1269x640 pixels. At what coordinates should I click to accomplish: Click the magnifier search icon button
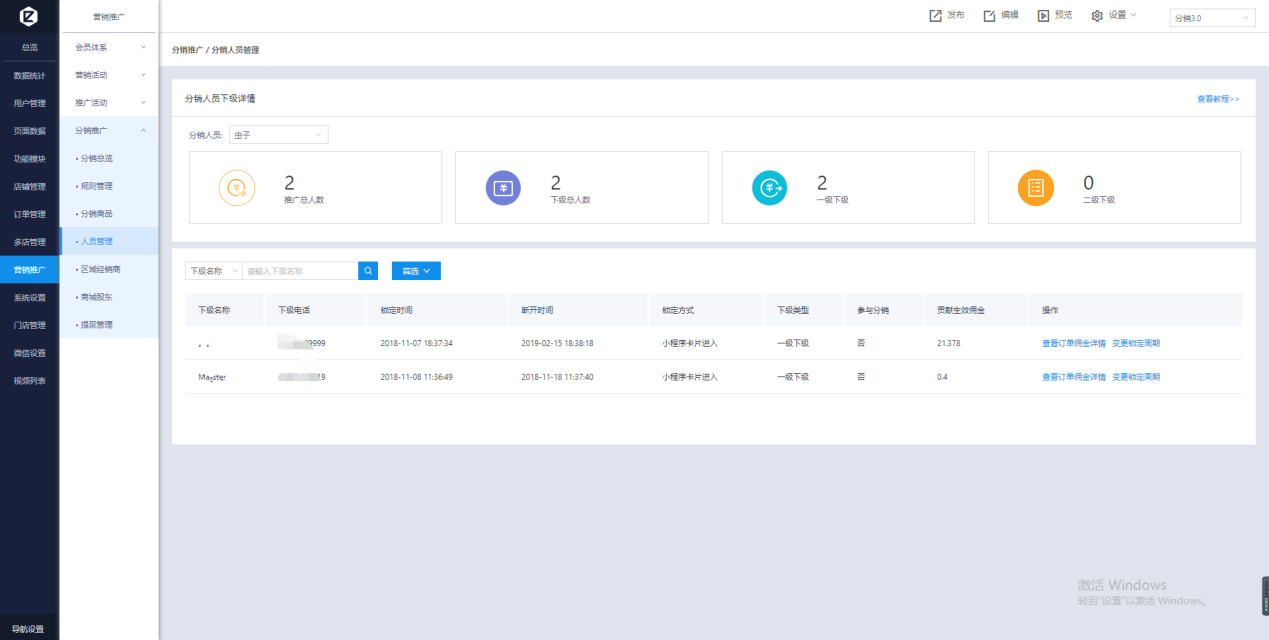pos(369,271)
